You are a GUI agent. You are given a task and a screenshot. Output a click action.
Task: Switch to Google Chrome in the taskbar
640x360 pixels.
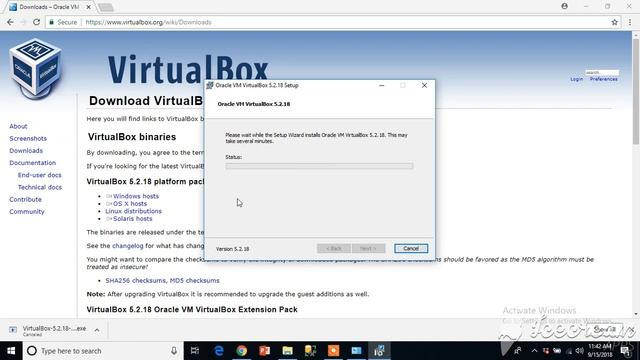[242, 351]
